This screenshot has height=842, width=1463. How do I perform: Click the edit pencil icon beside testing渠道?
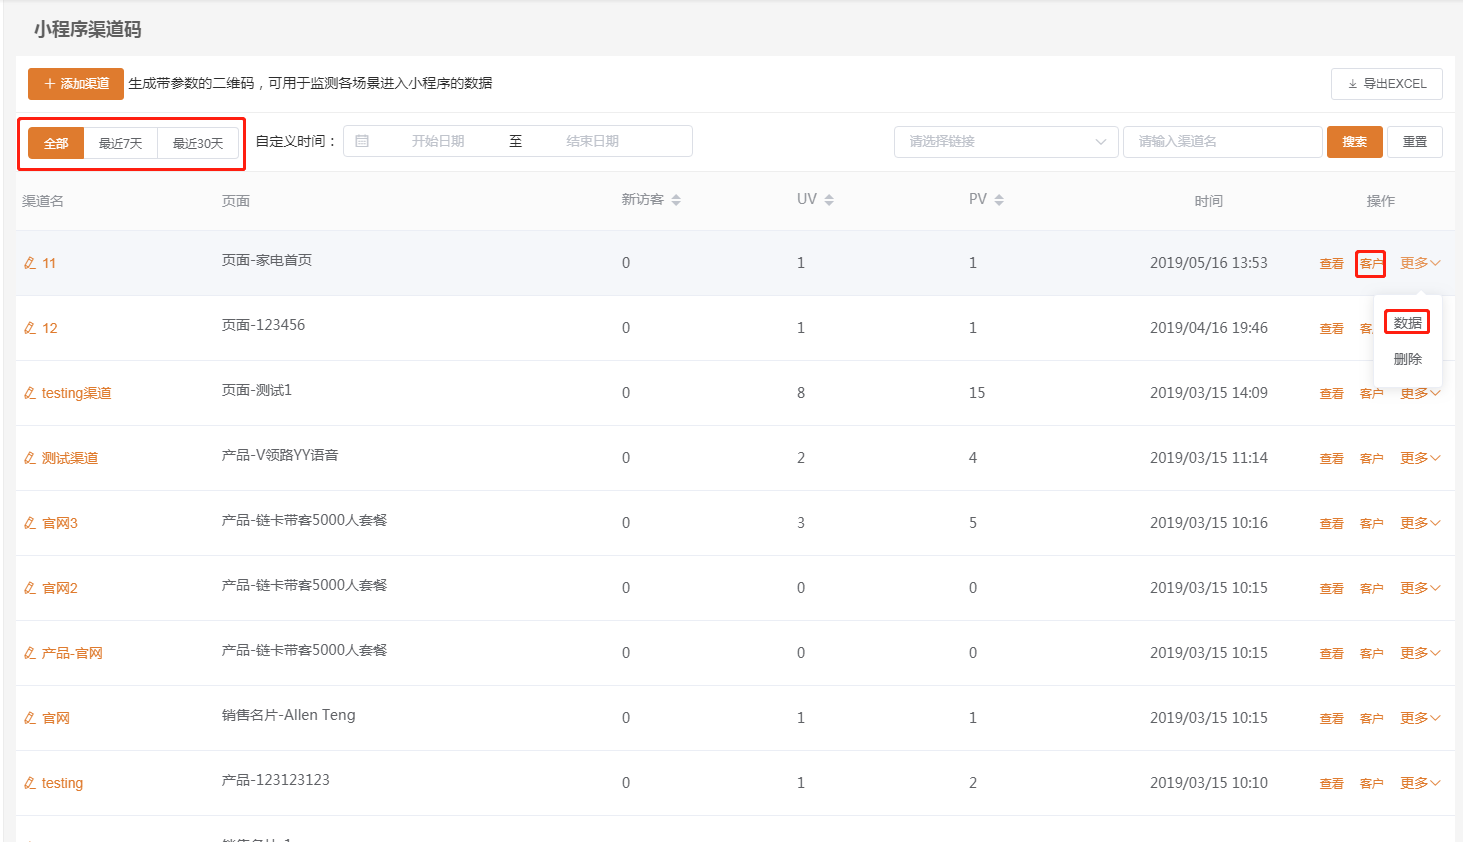click(30, 393)
